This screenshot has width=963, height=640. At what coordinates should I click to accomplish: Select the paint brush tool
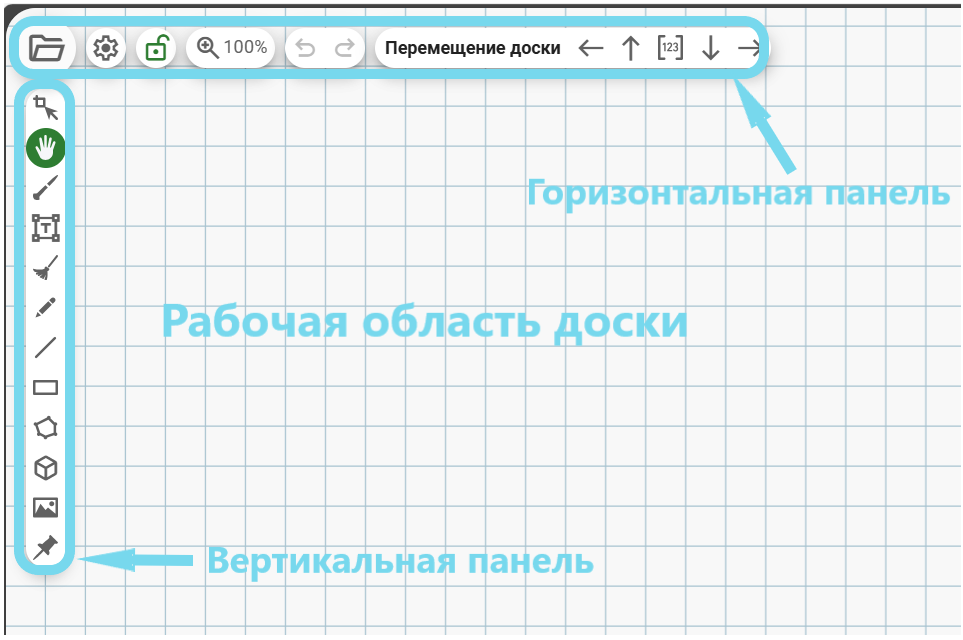pos(46,187)
